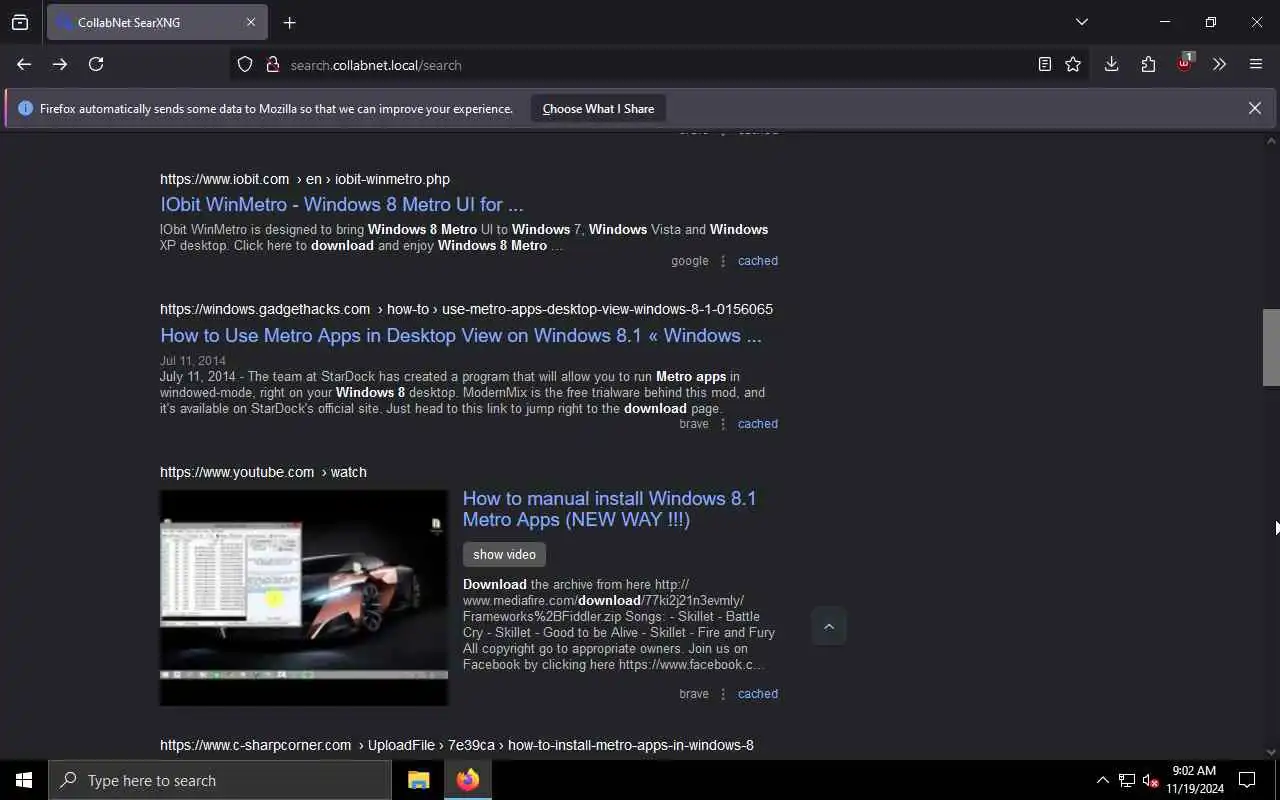Viewport: 1280px width, 800px height.
Task: Click the back to top arrow button
Action: coord(828,626)
